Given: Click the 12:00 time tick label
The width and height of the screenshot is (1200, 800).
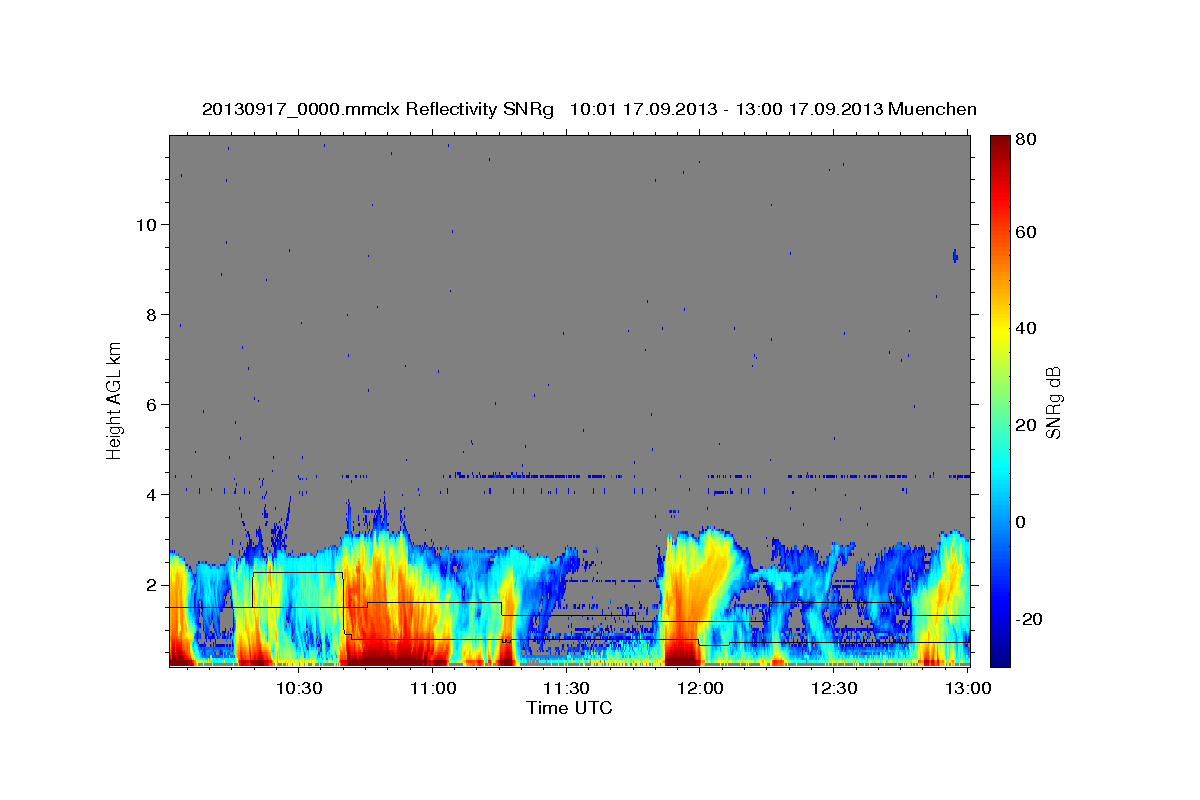Looking at the screenshot, I should coord(700,688).
